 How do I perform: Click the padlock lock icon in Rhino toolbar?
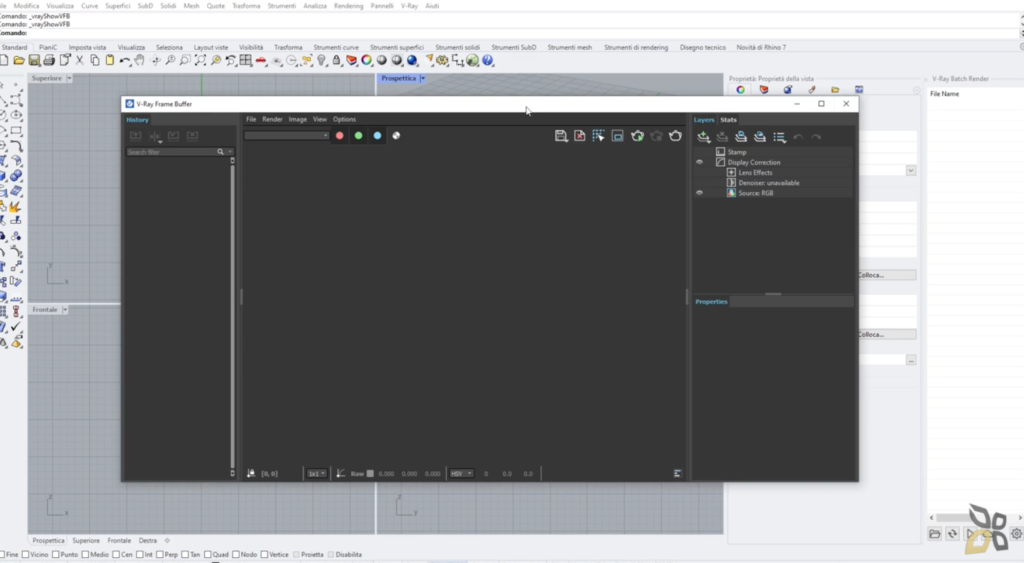click(x=336, y=60)
